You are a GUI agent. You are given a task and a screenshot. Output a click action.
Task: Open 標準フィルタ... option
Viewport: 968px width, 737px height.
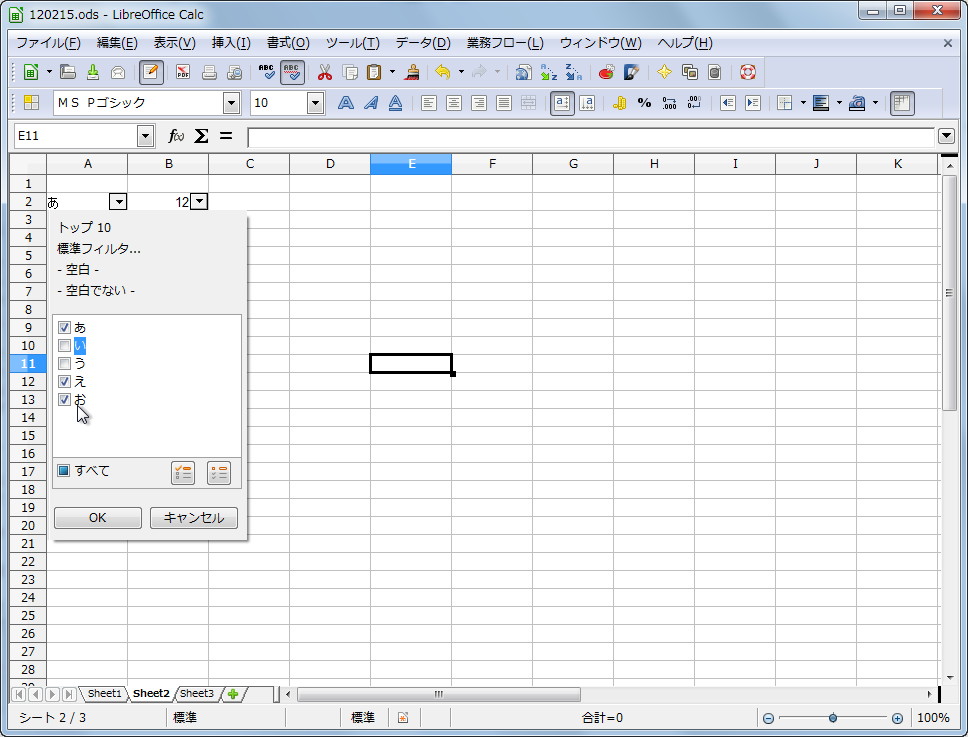[99, 248]
